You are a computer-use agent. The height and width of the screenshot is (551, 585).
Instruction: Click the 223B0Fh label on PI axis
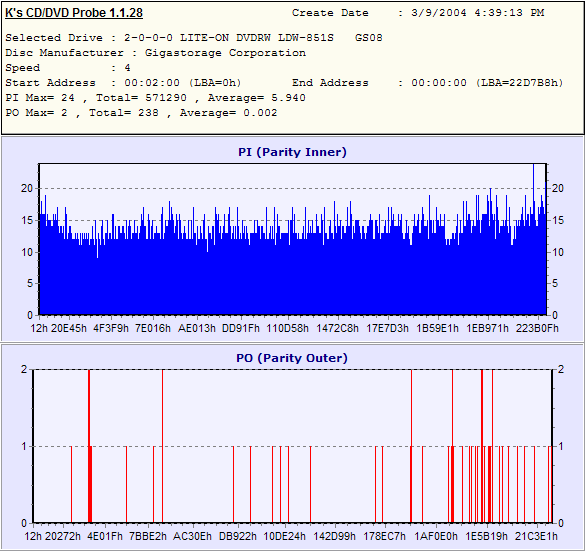pyautogui.click(x=537, y=328)
